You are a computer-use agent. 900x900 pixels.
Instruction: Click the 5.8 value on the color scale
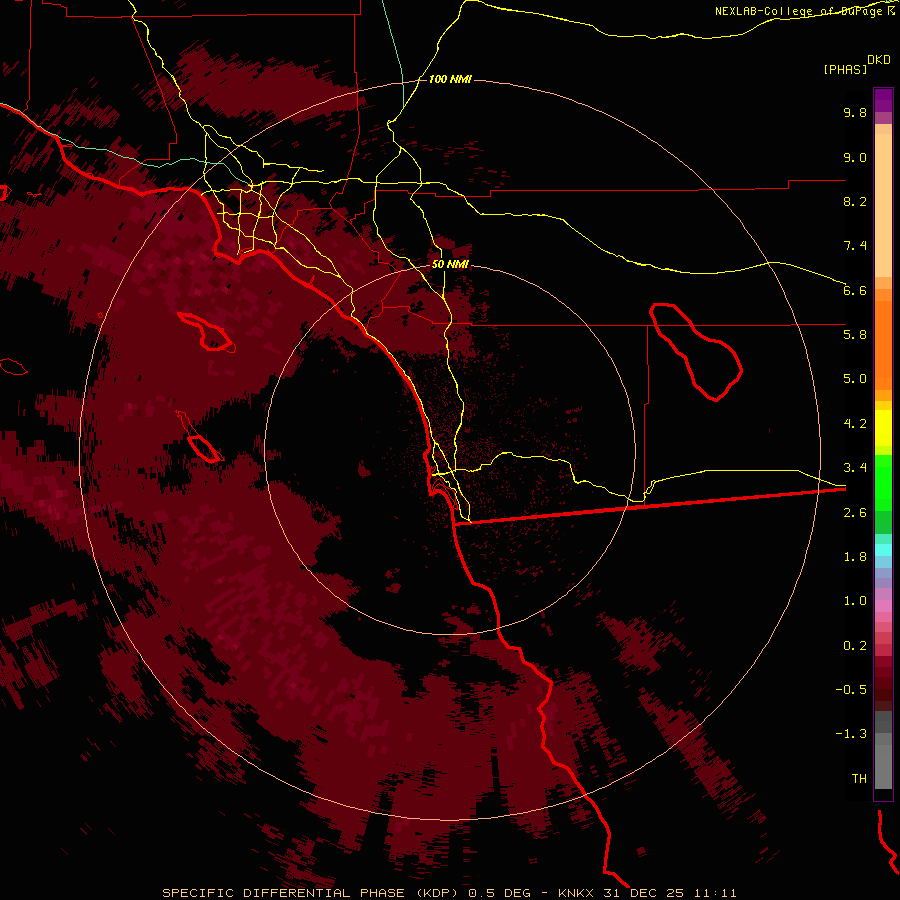855,335
